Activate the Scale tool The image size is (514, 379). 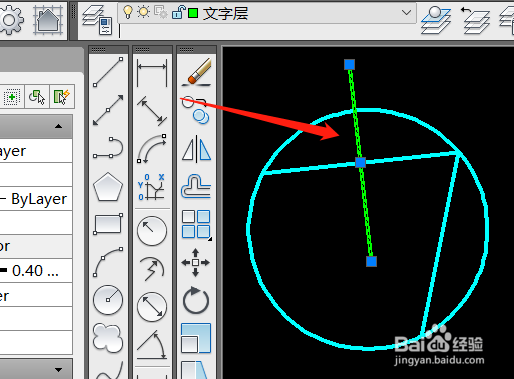pyautogui.click(x=196, y=338)
